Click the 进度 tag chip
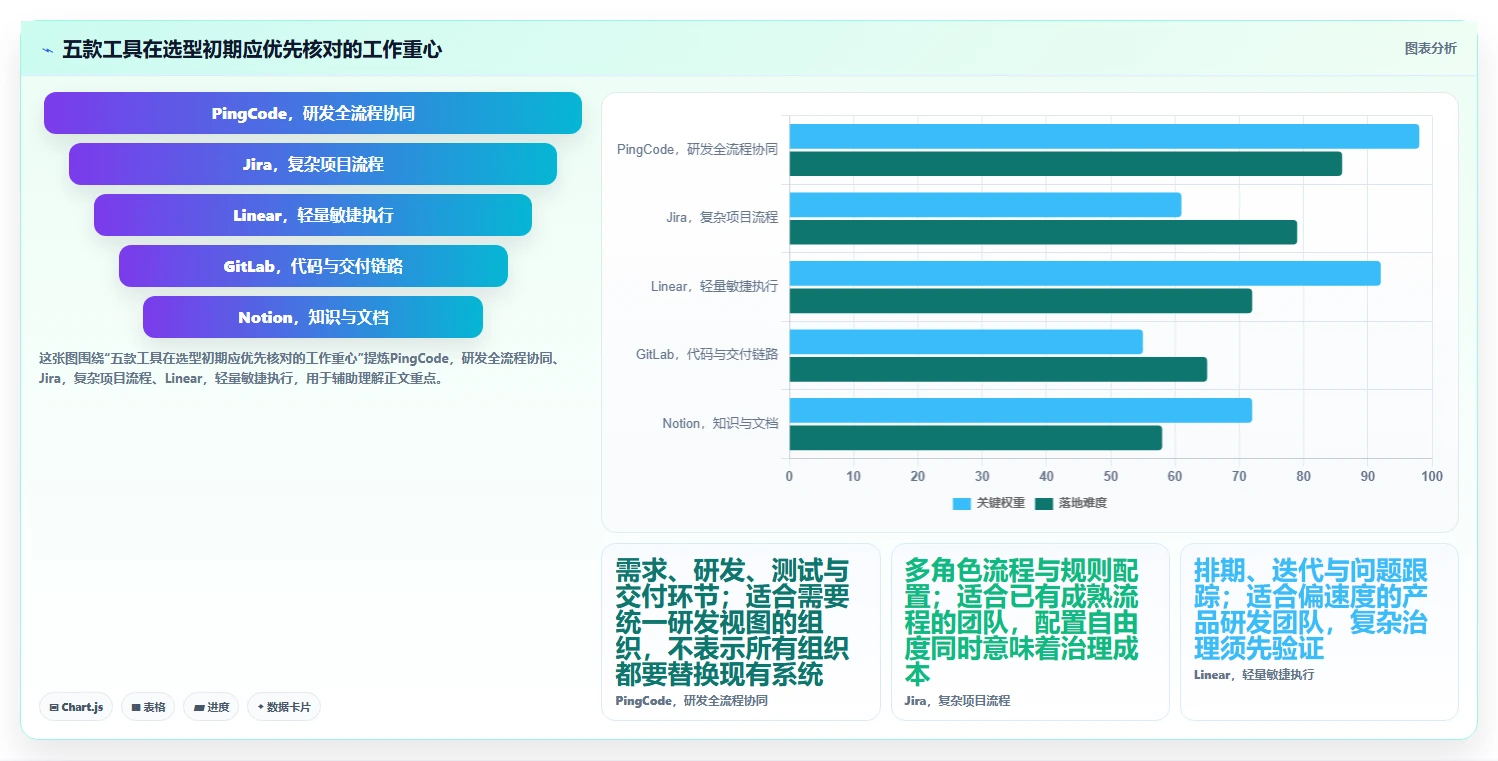 211,707
